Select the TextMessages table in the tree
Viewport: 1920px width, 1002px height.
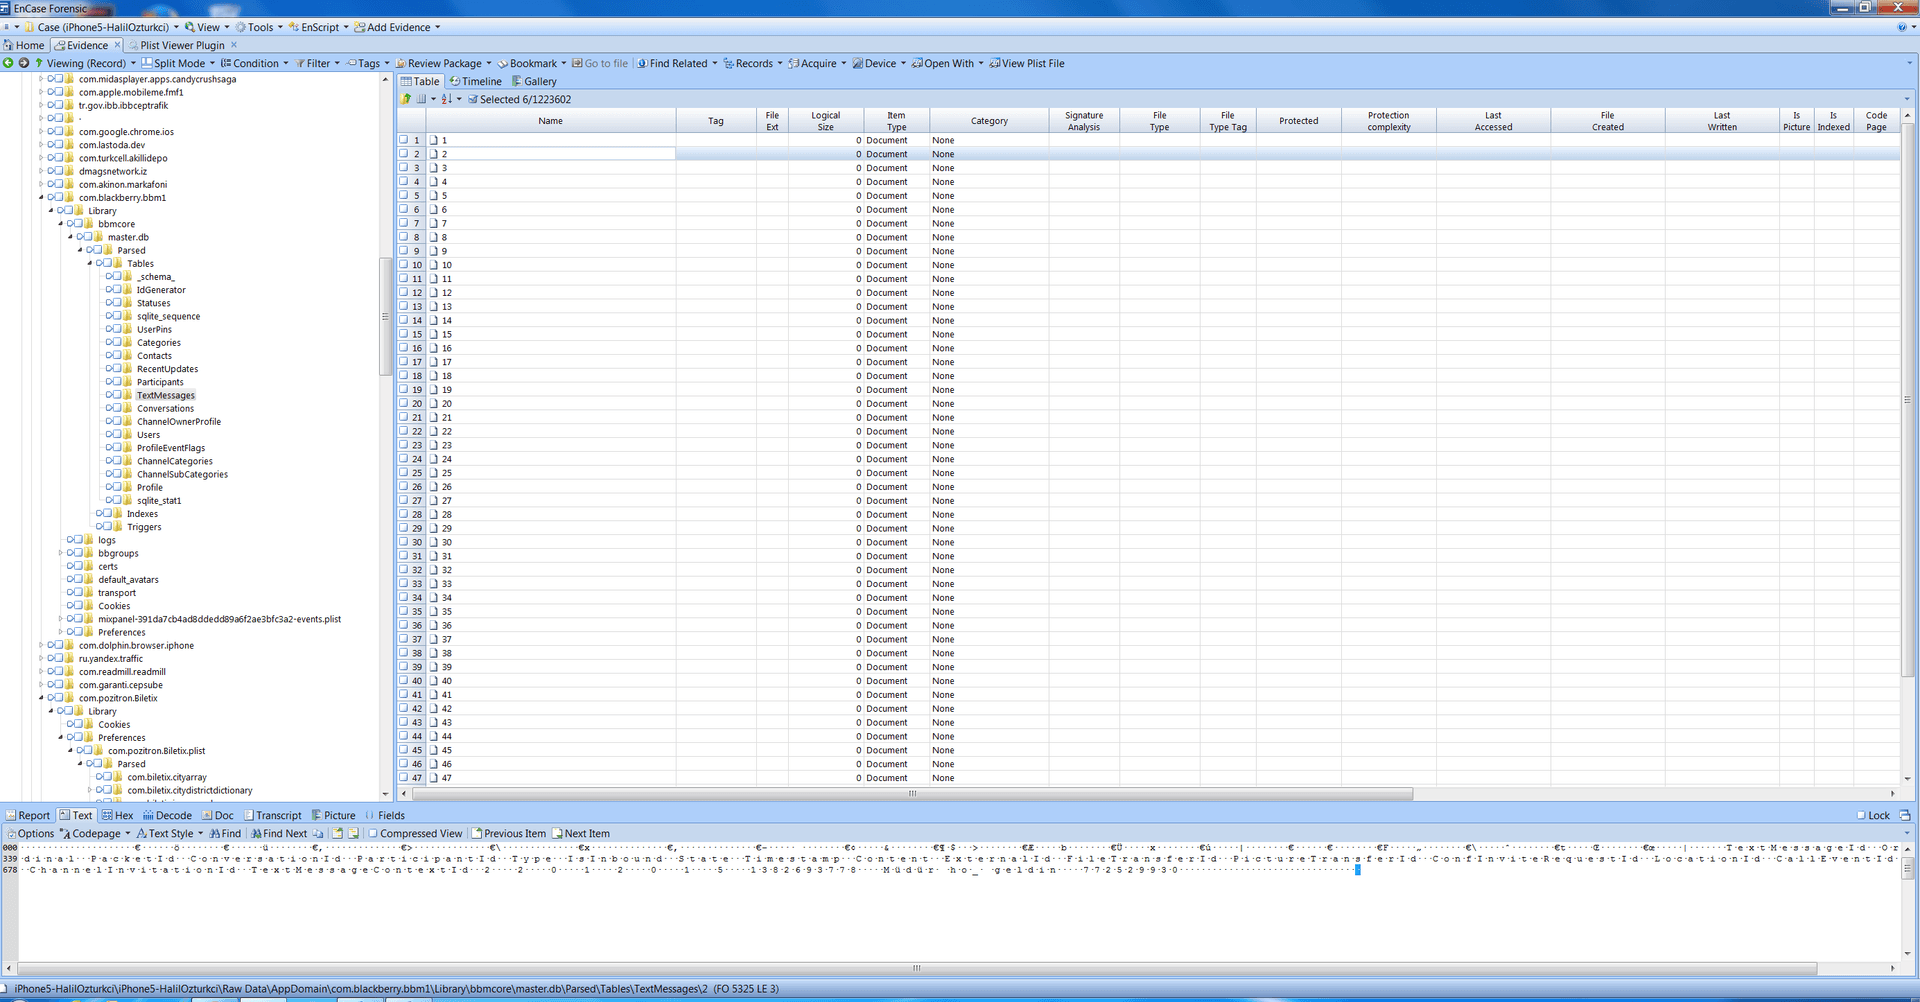click(x=165, y=395)
